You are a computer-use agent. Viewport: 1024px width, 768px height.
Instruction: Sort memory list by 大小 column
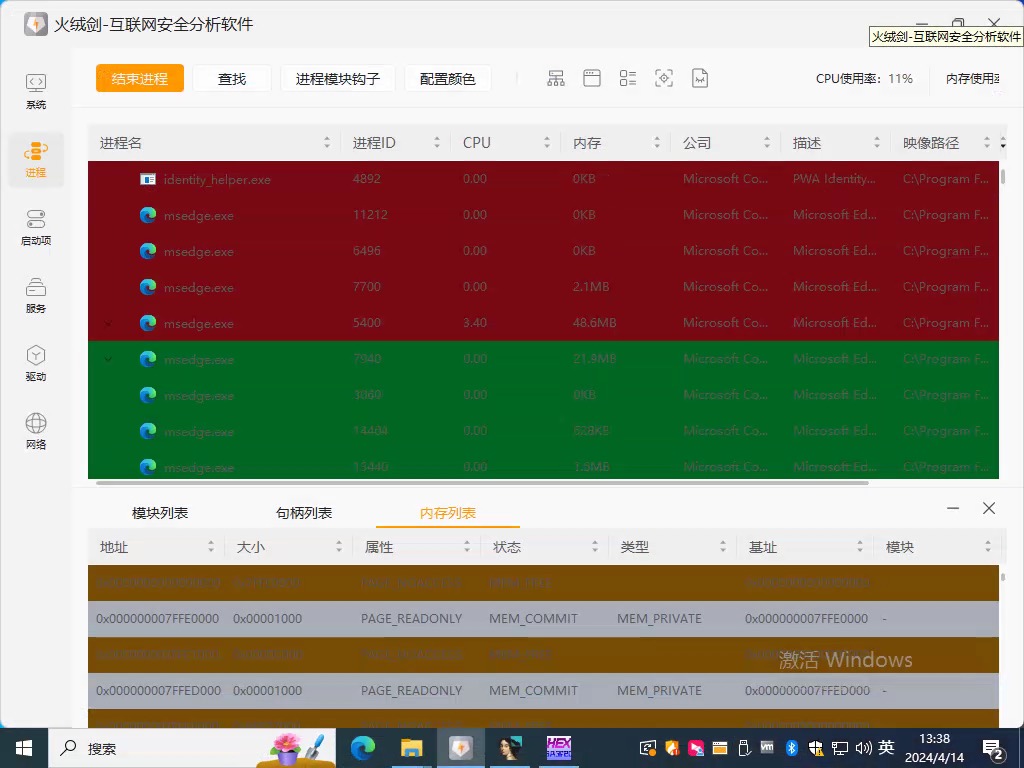pyautogui.click(x=288, y=547)
